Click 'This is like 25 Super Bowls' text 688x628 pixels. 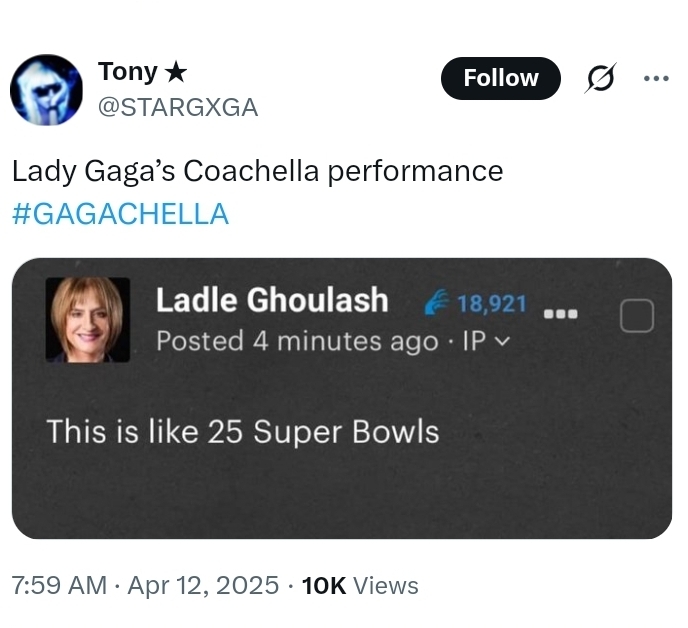[243, 431]
